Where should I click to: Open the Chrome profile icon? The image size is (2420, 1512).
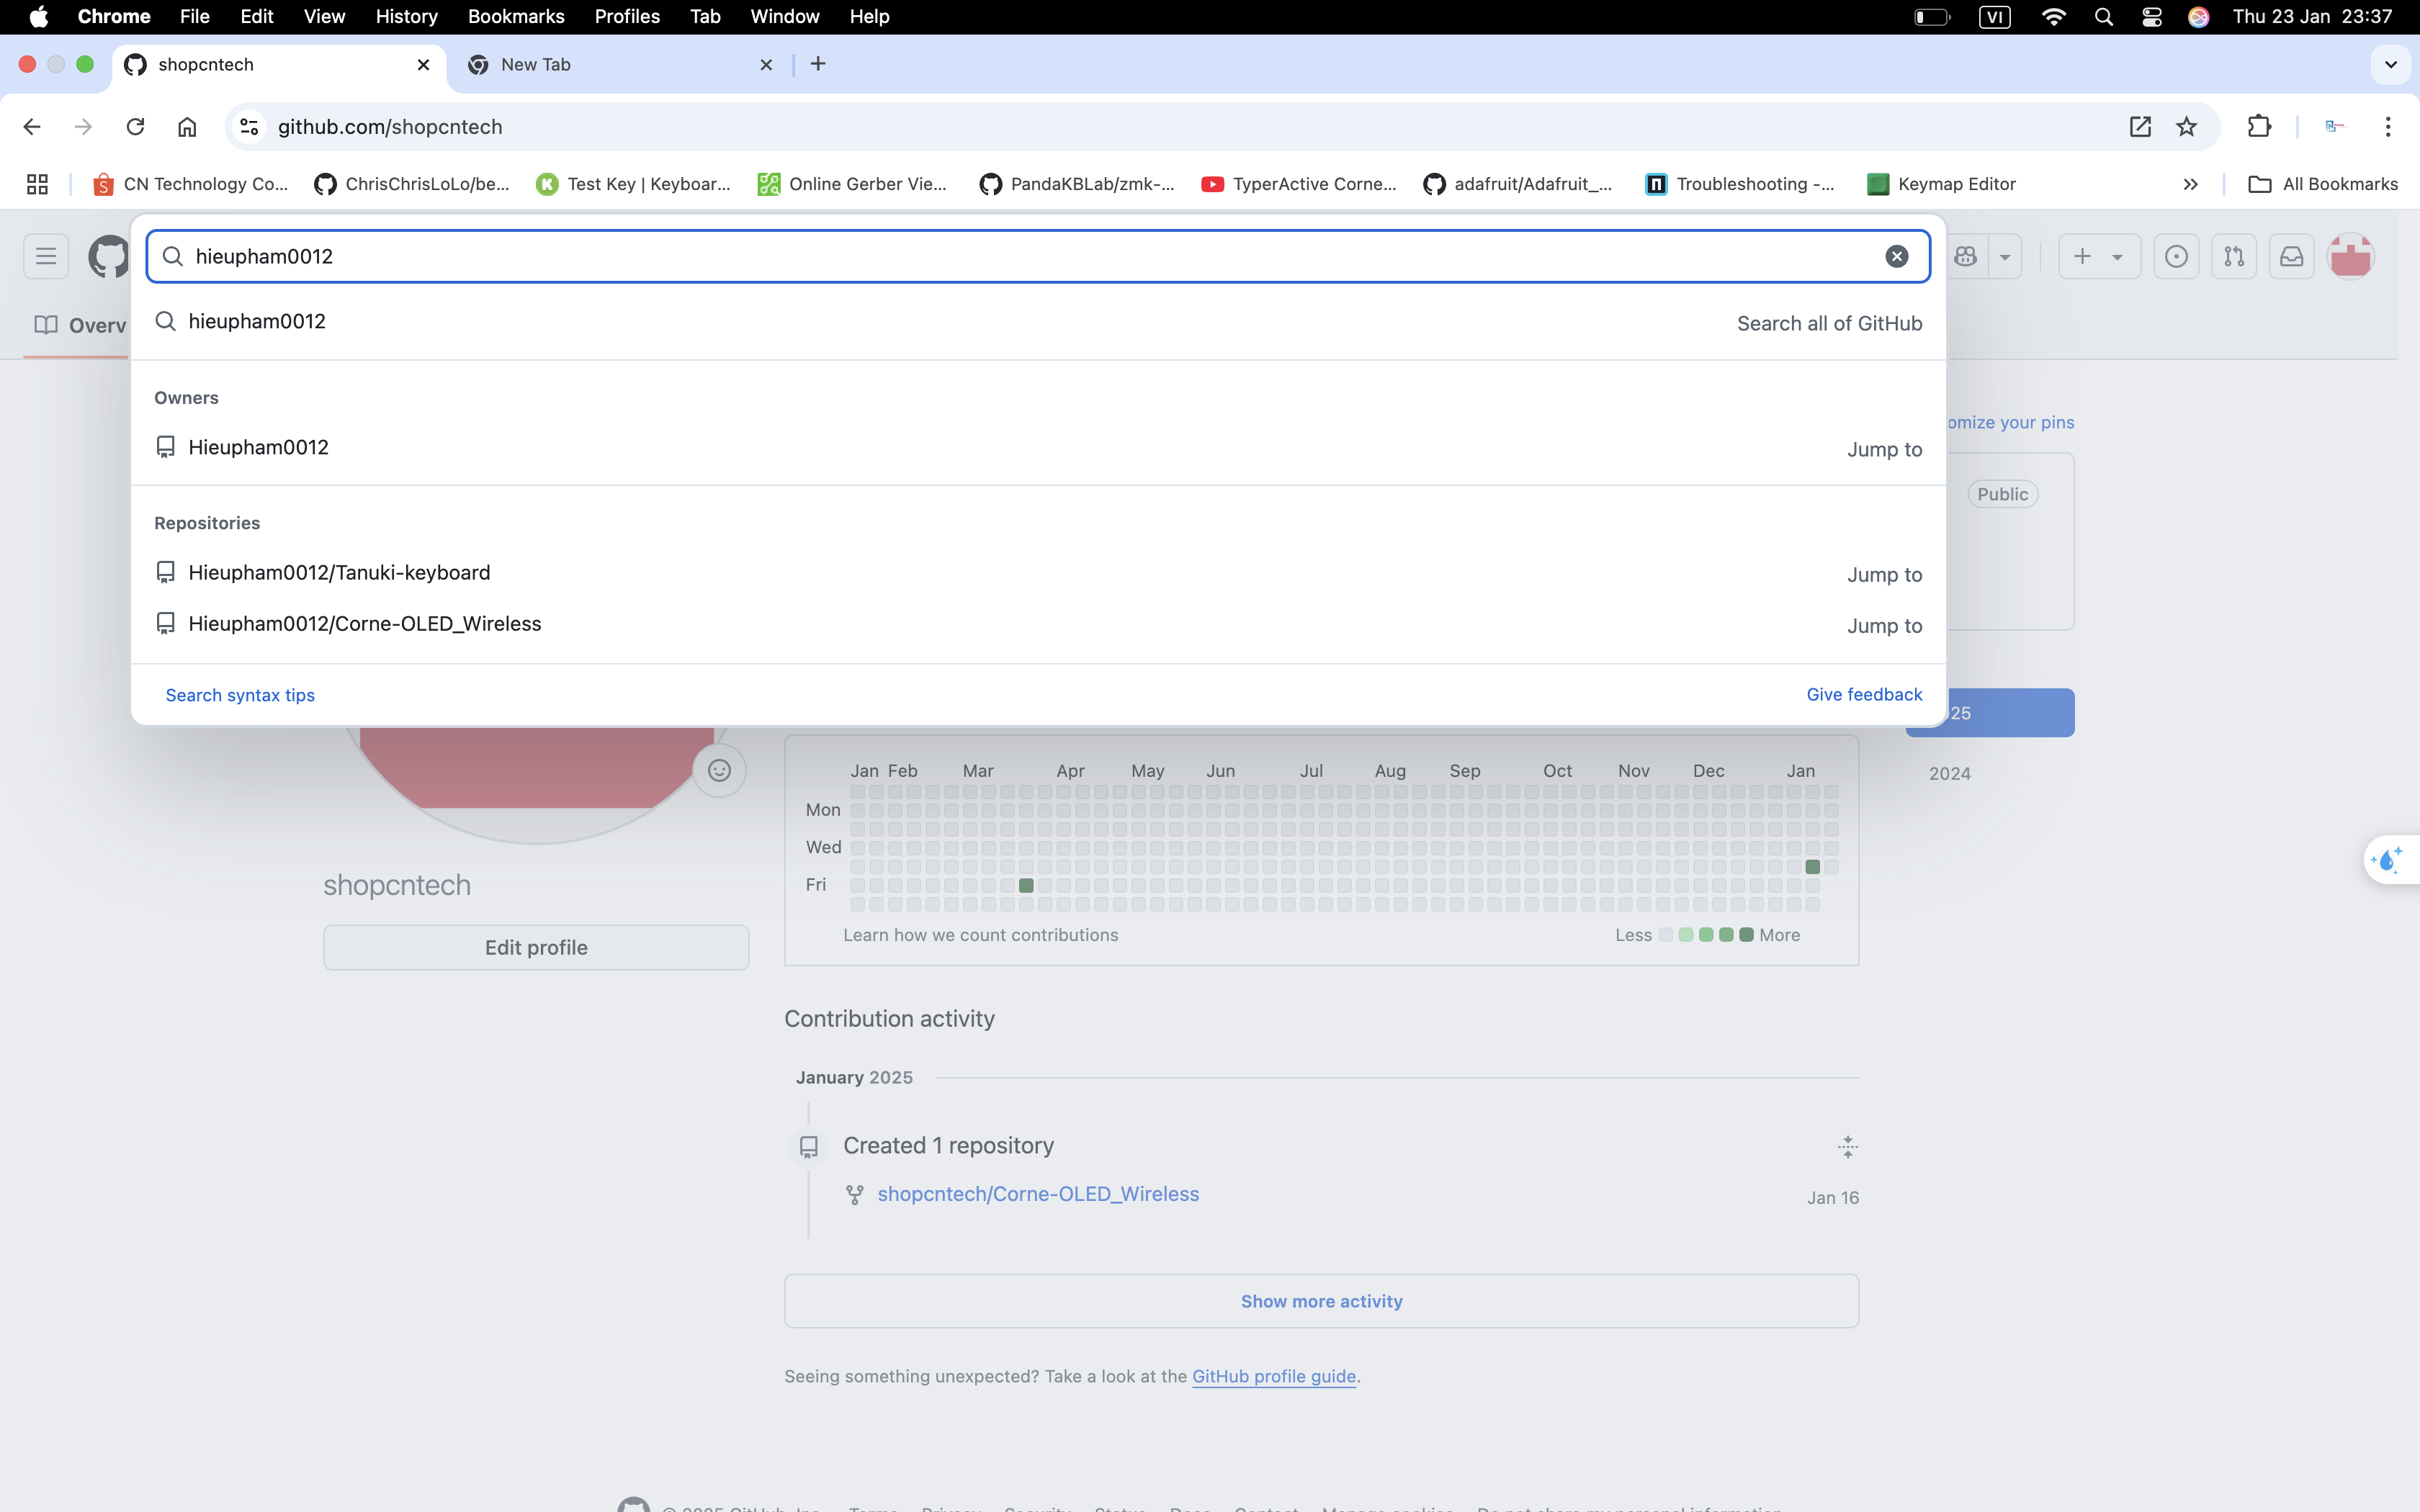click(x=2335, y=127)
